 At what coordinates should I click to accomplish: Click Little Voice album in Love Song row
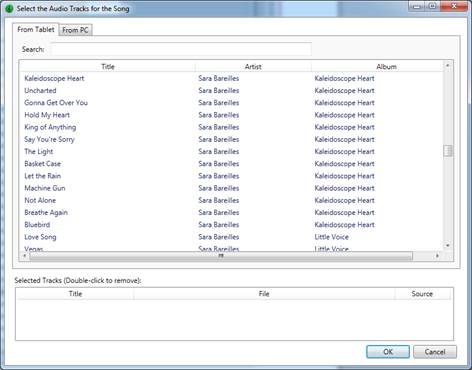(x=332, y=237)
